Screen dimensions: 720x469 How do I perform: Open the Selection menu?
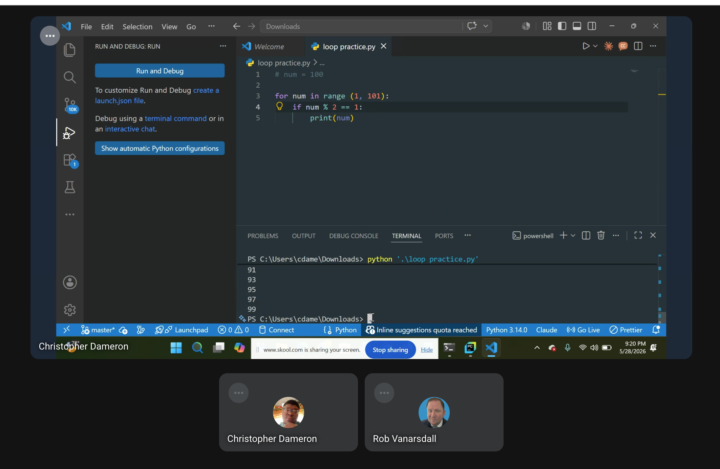tap(137, 27)
